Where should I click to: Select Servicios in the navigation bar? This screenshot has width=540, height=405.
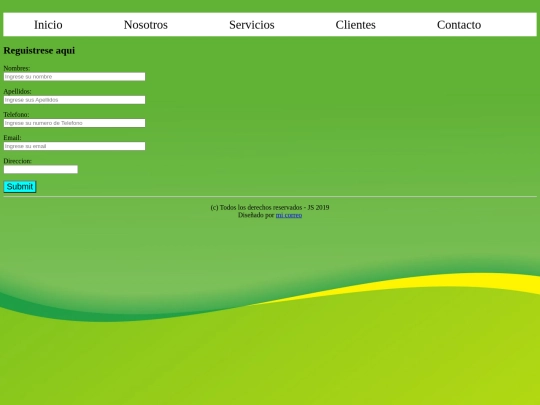point(252,25)
